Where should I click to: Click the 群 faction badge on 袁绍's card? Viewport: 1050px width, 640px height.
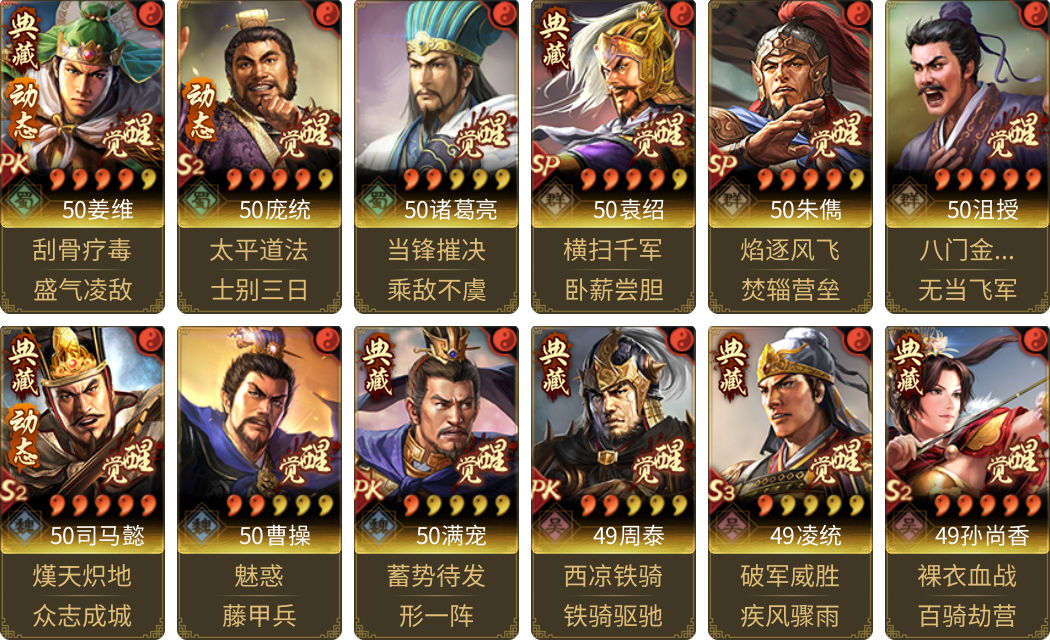554,200
